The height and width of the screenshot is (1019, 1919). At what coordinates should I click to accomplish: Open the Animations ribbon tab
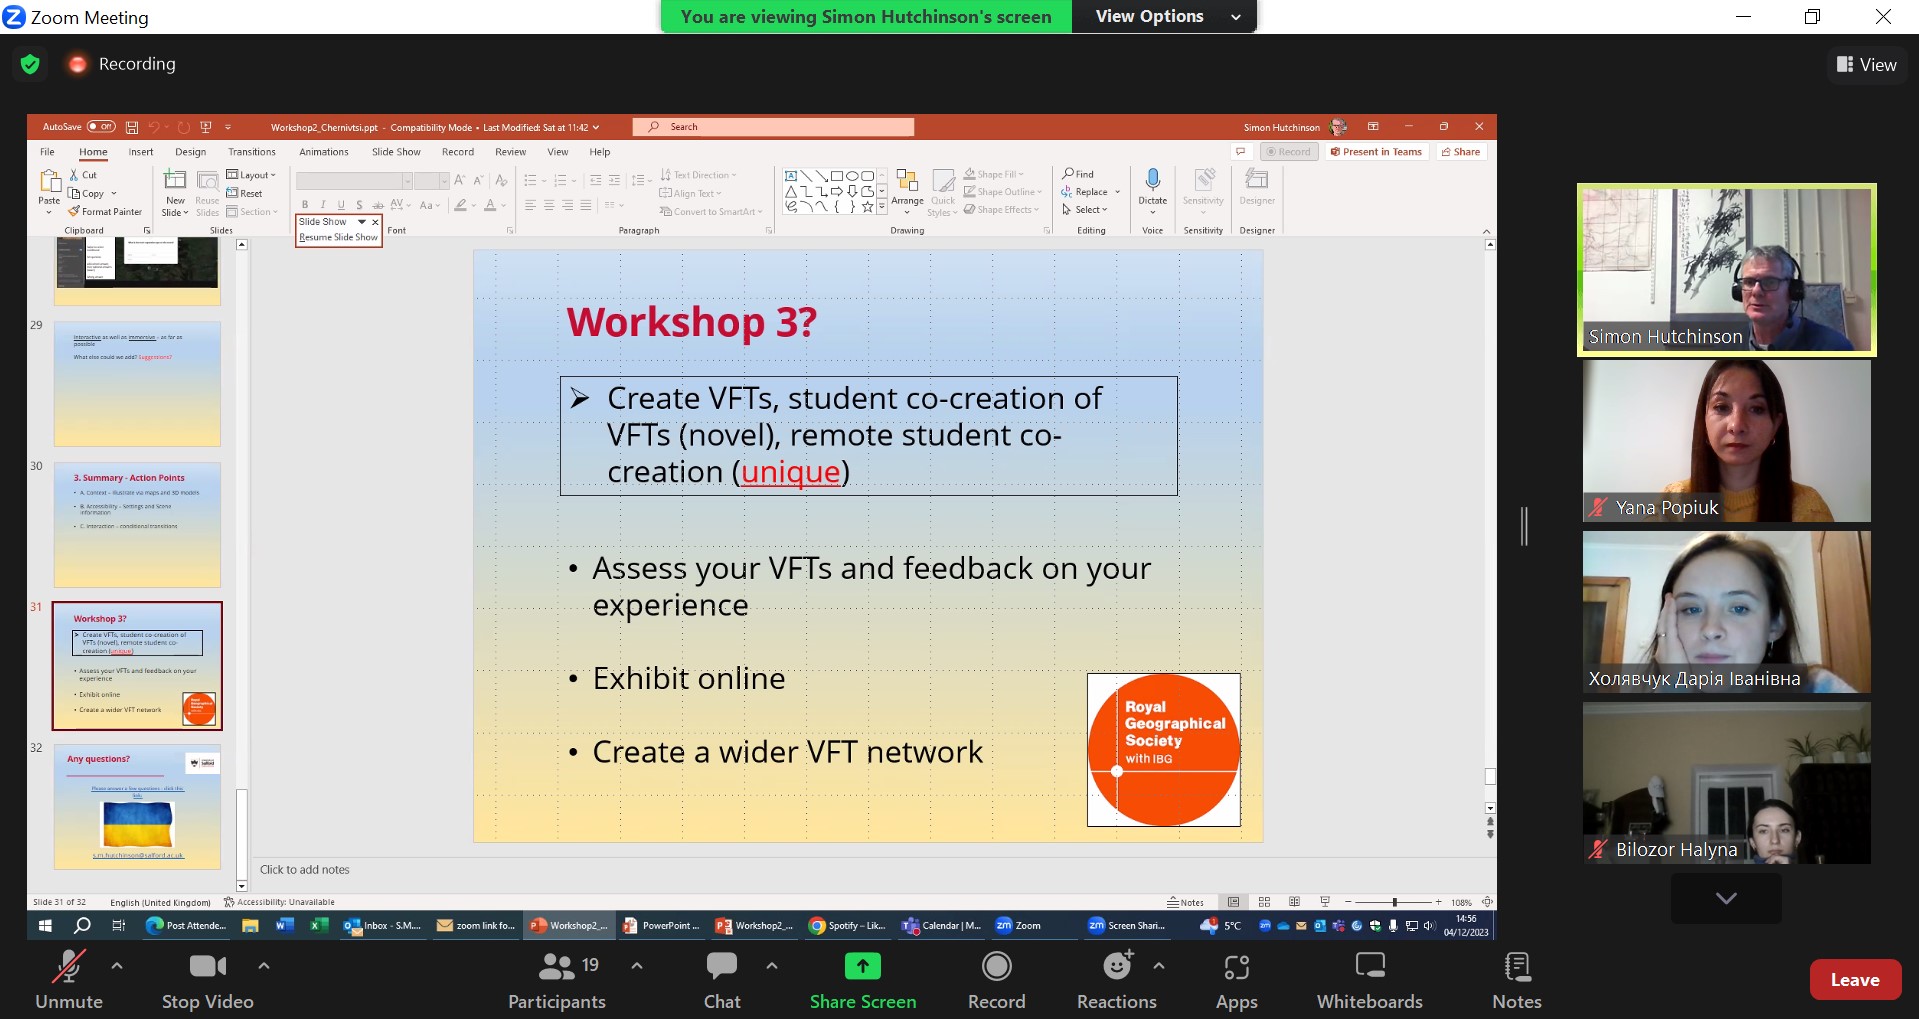tap(324, 152)
